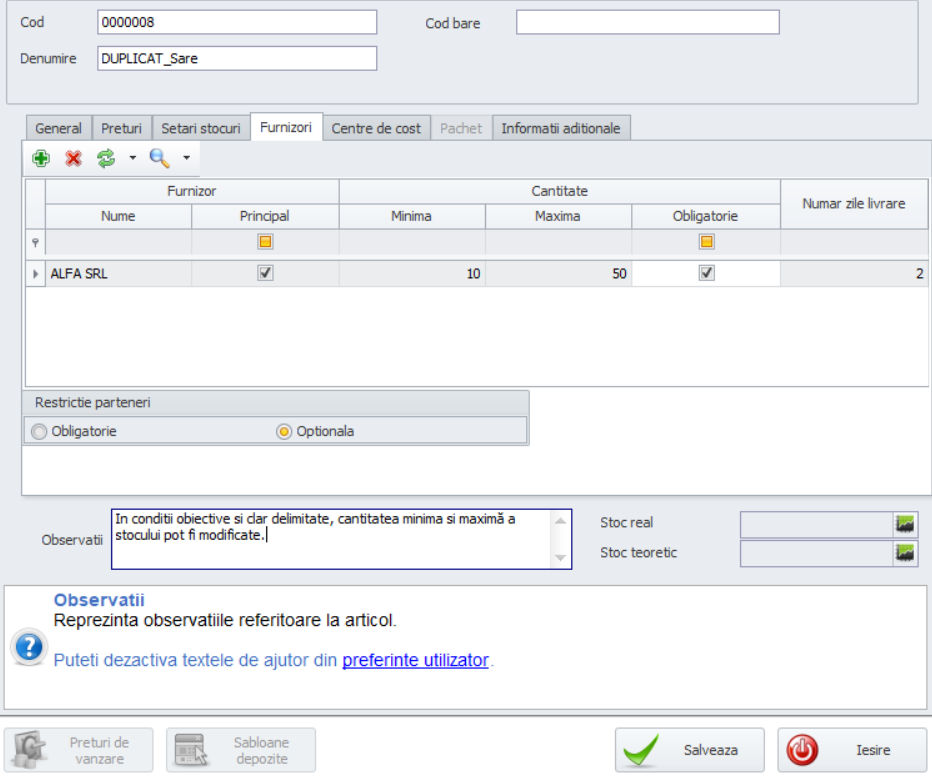Click the Cod bare input field
Viewport: 932px width, 777px height.
(647, 23)
